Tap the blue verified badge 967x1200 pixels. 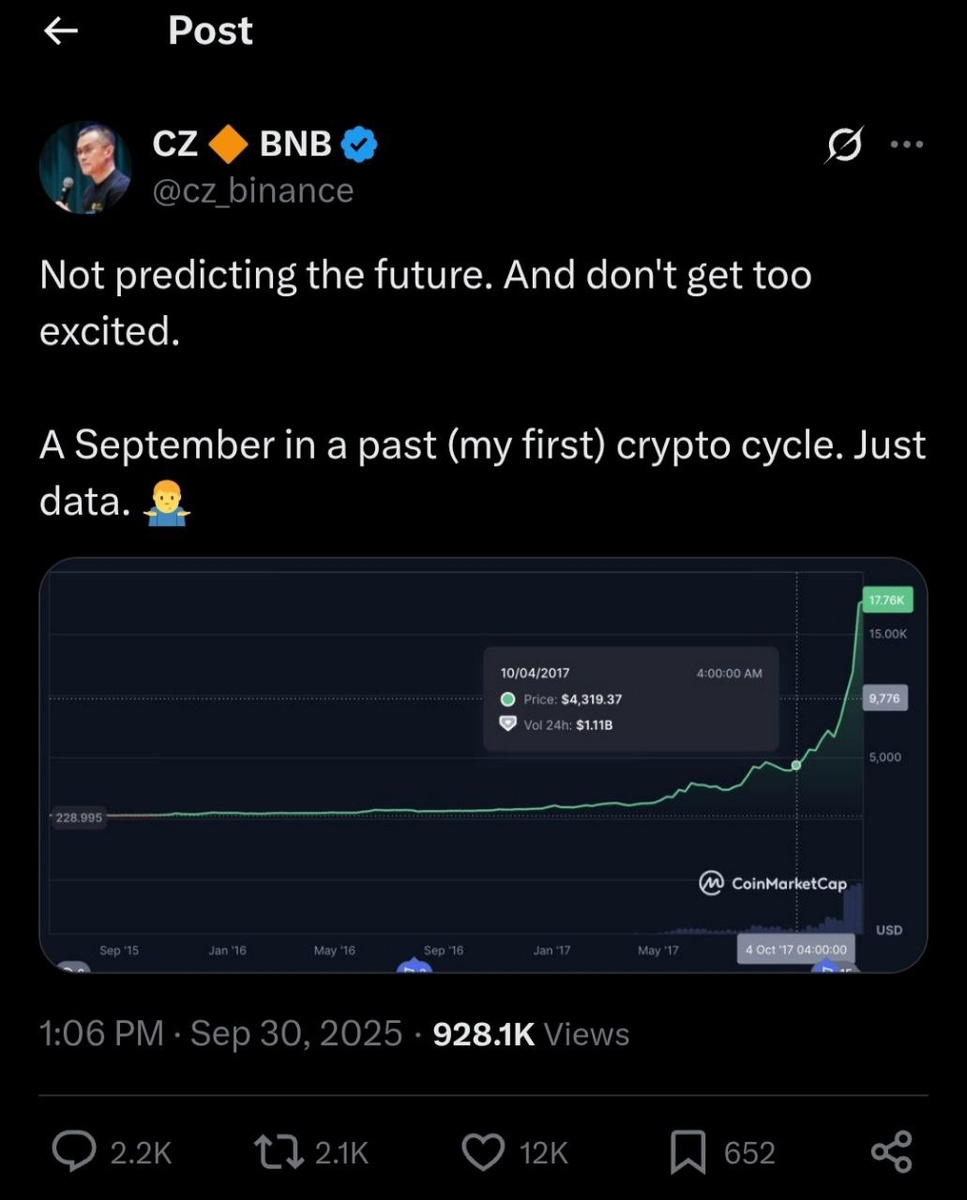(x=359, y=145)
